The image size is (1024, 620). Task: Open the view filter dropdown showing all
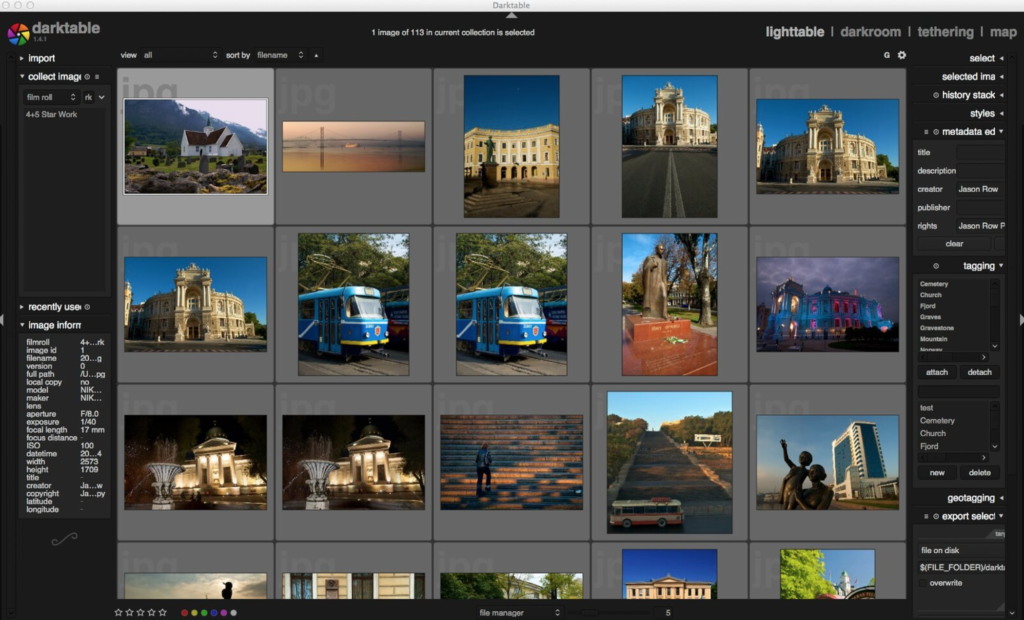pos(180,56)
